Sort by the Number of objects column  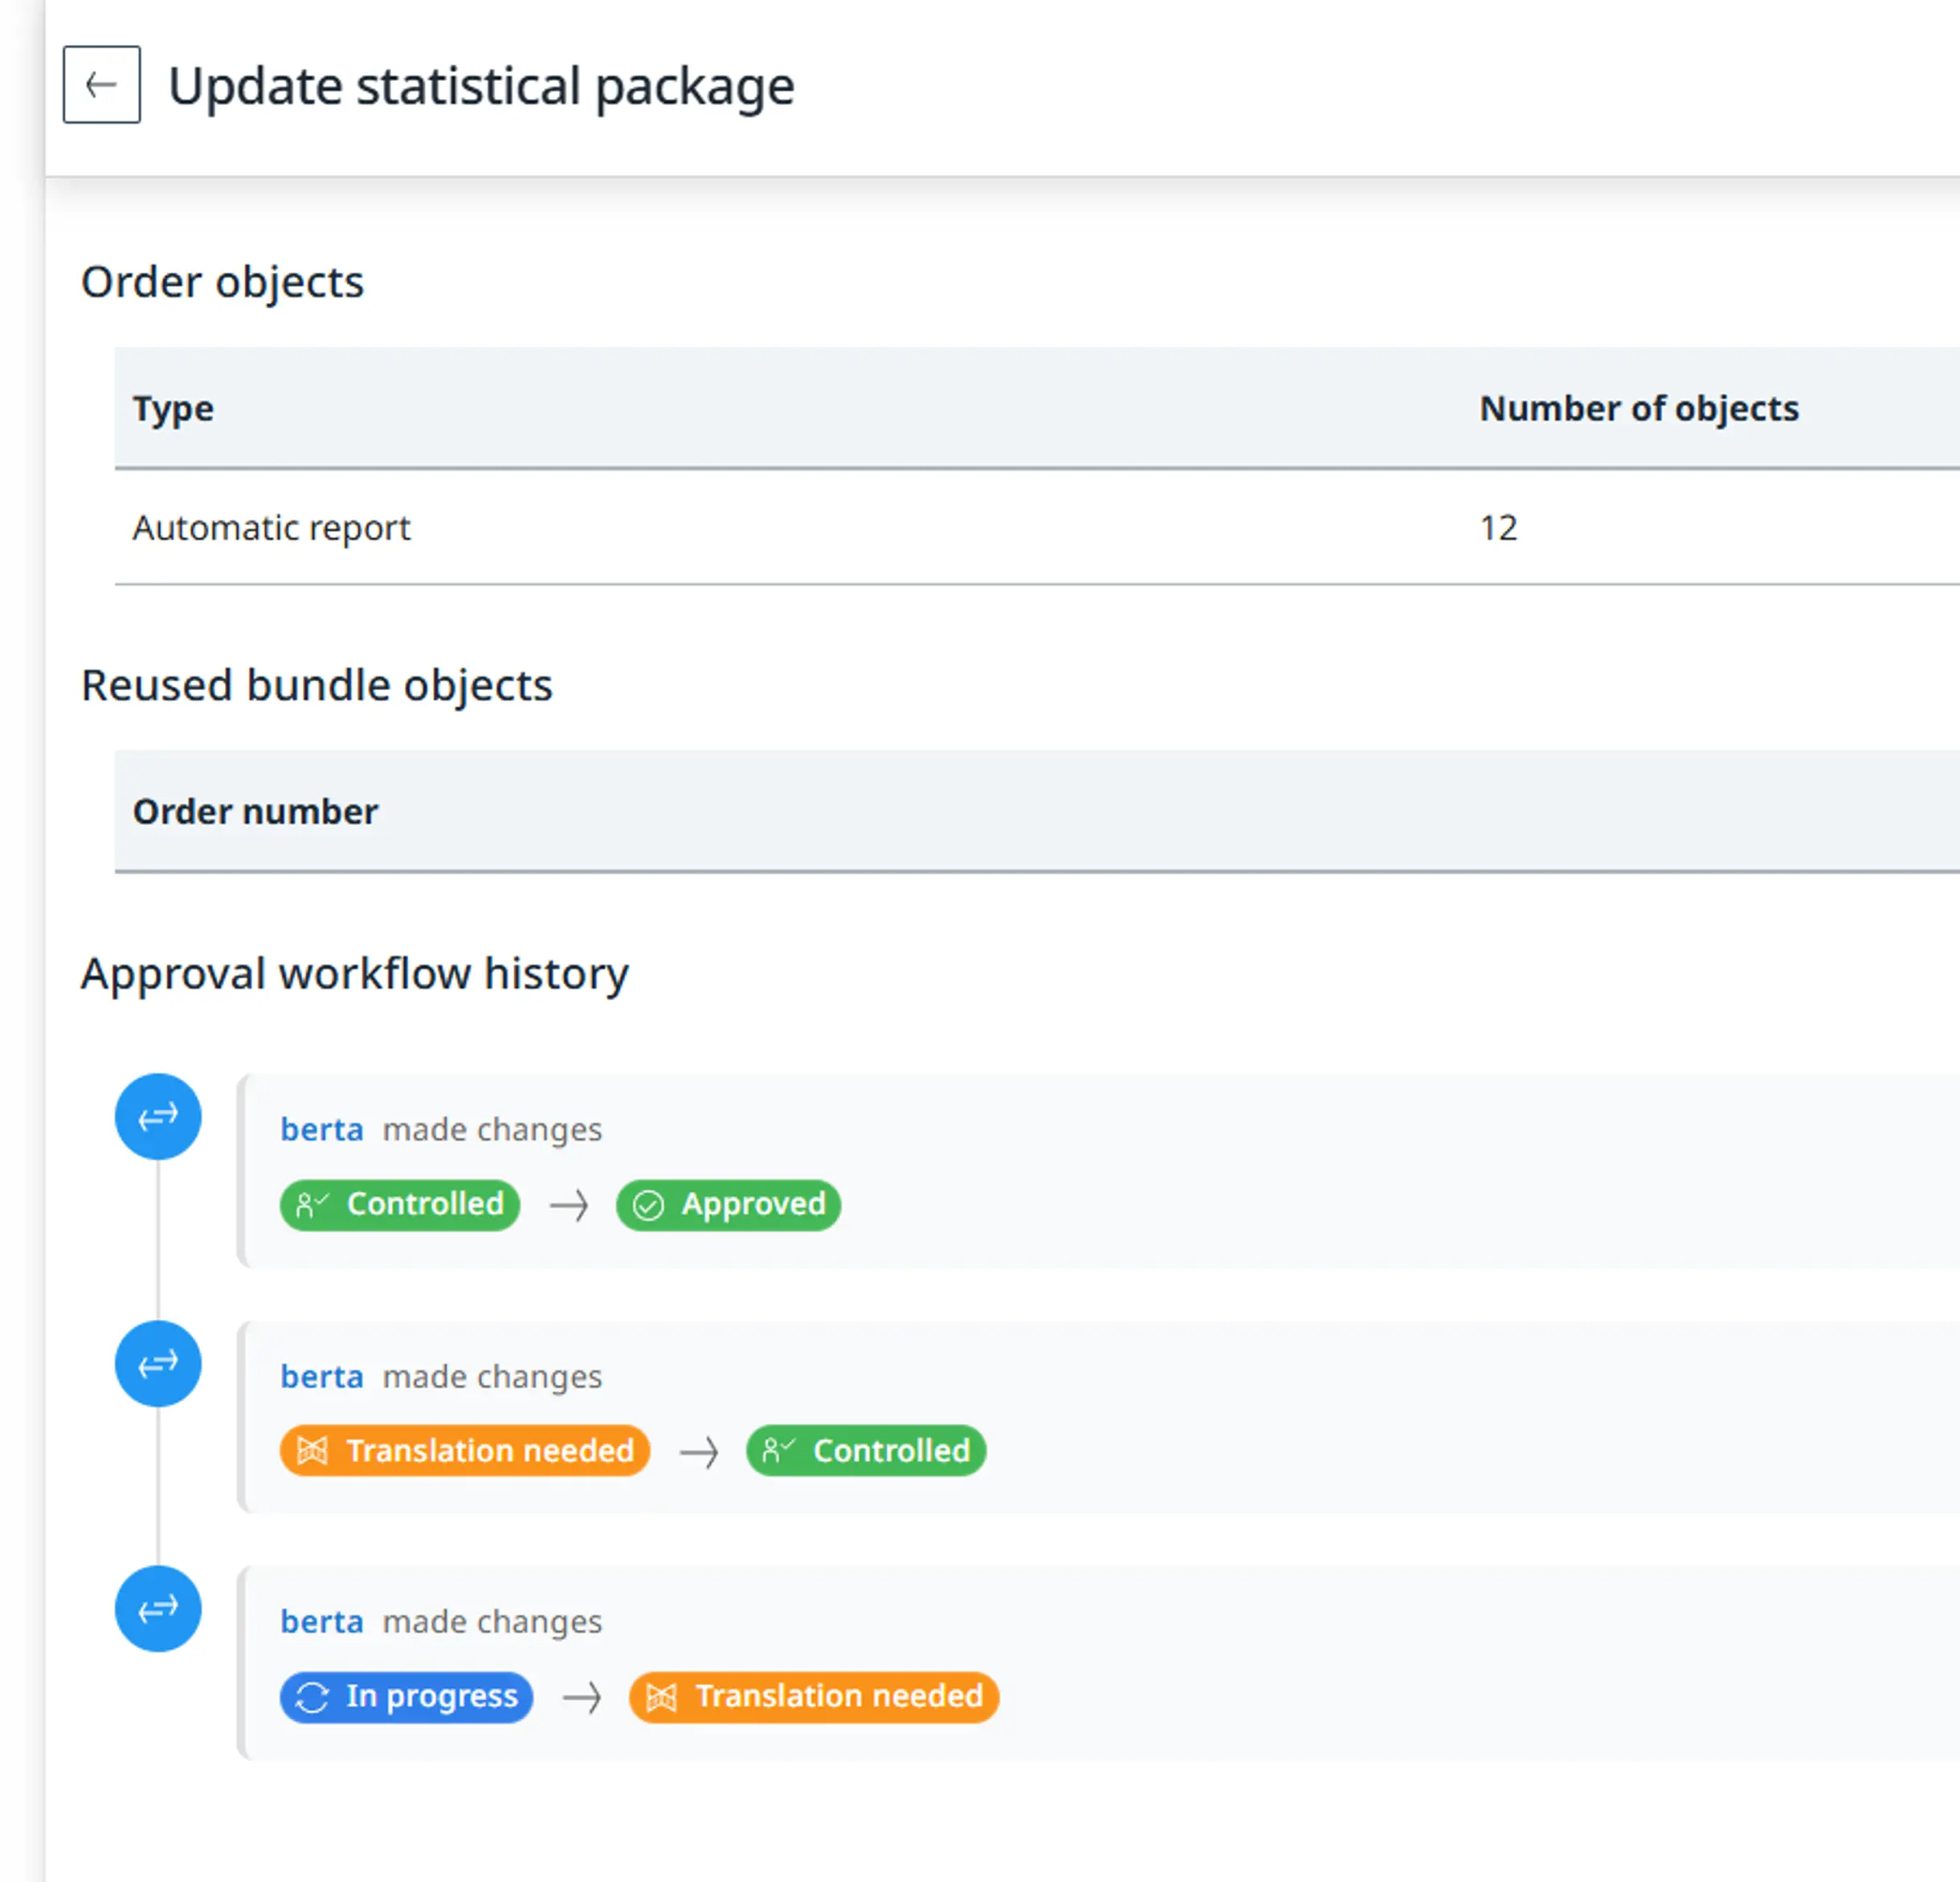click(x=1639, y=408)
